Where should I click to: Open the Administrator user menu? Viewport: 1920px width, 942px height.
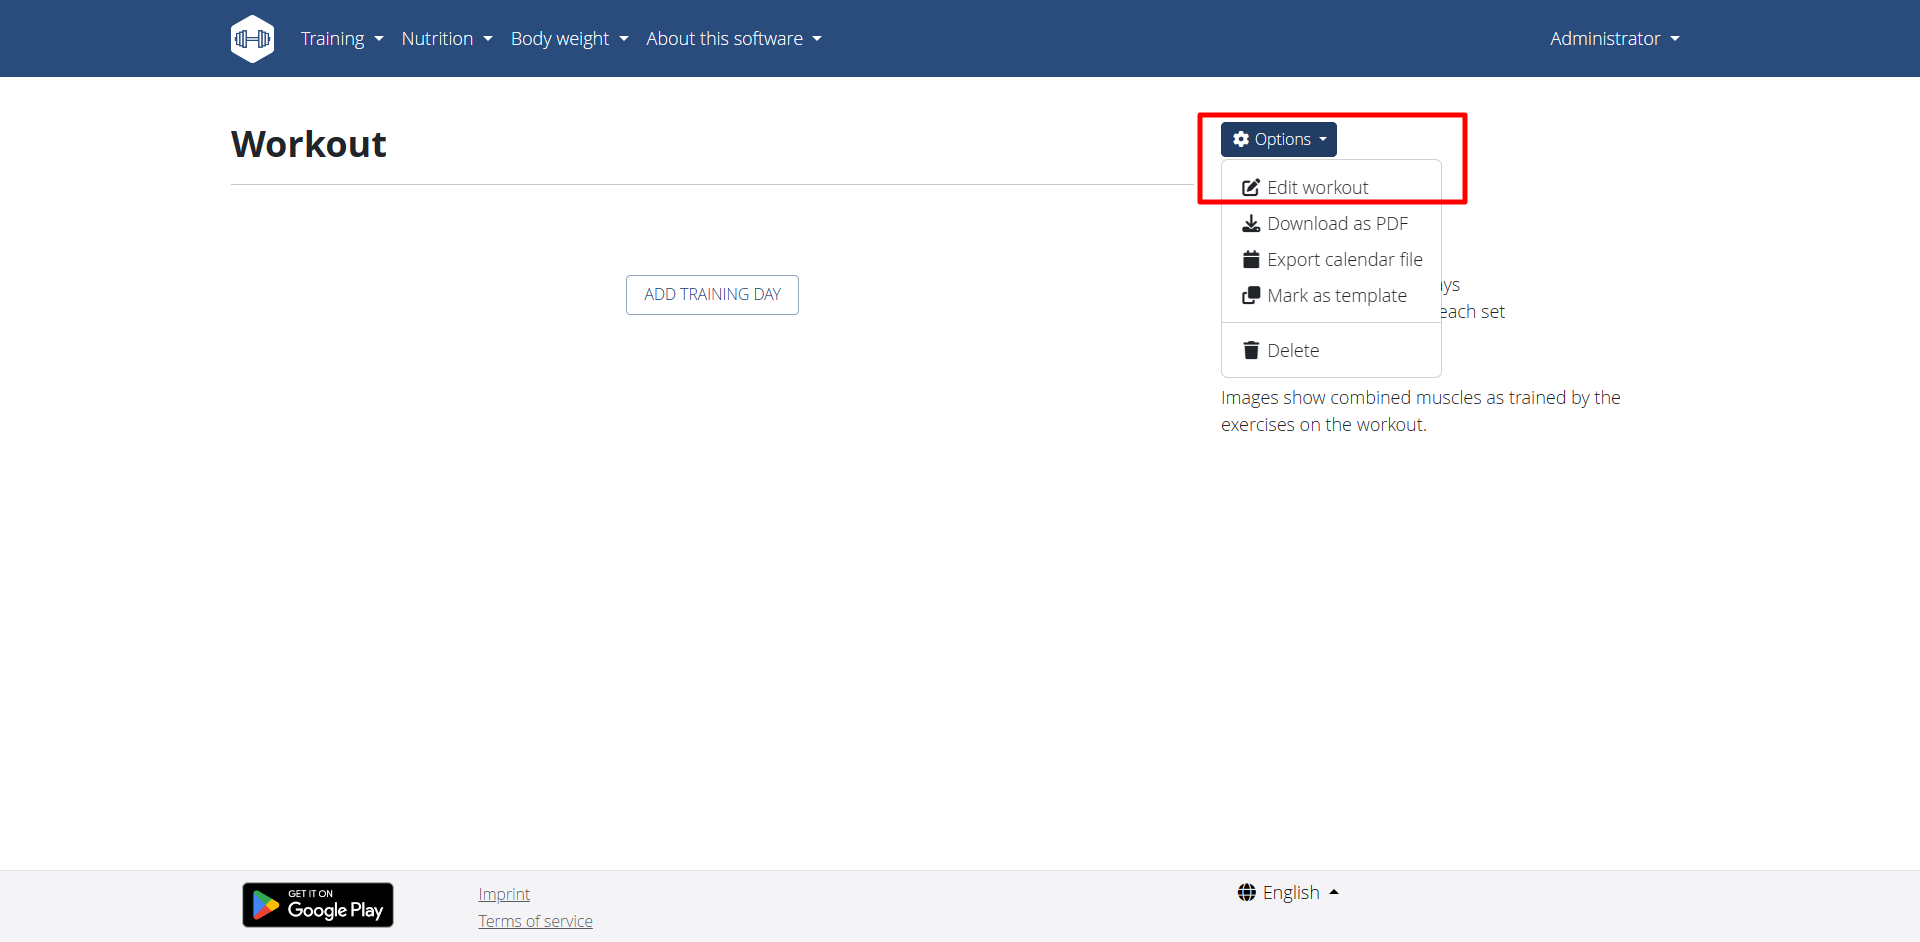[1614, 39]
